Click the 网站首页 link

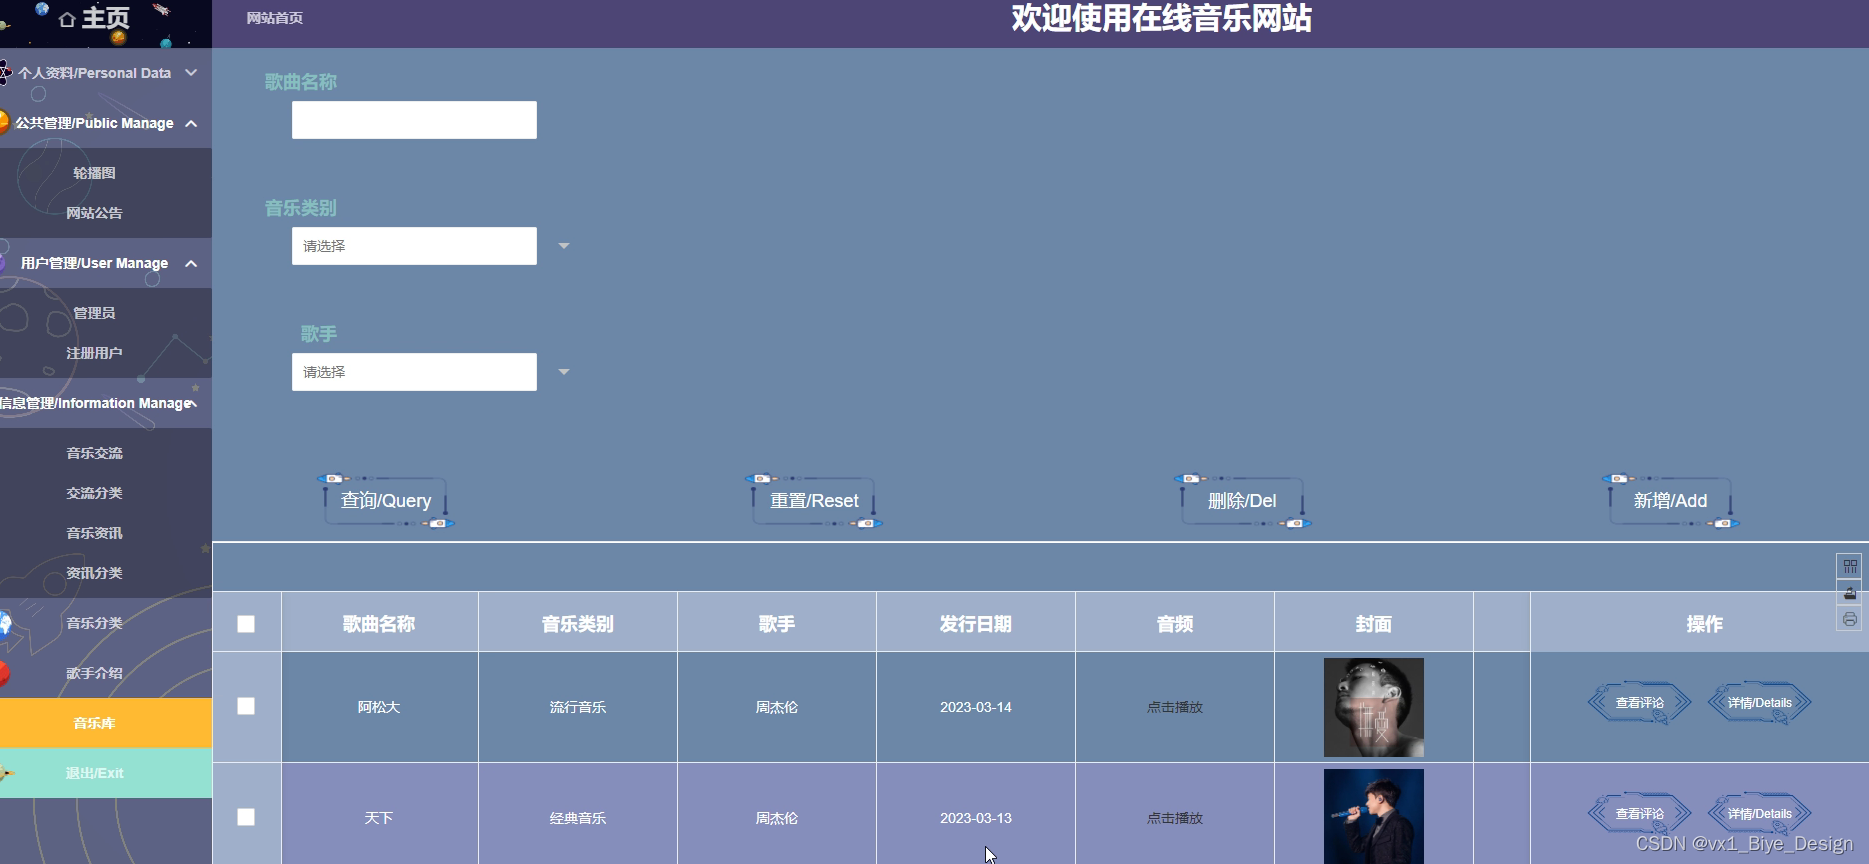click(275, 18)
